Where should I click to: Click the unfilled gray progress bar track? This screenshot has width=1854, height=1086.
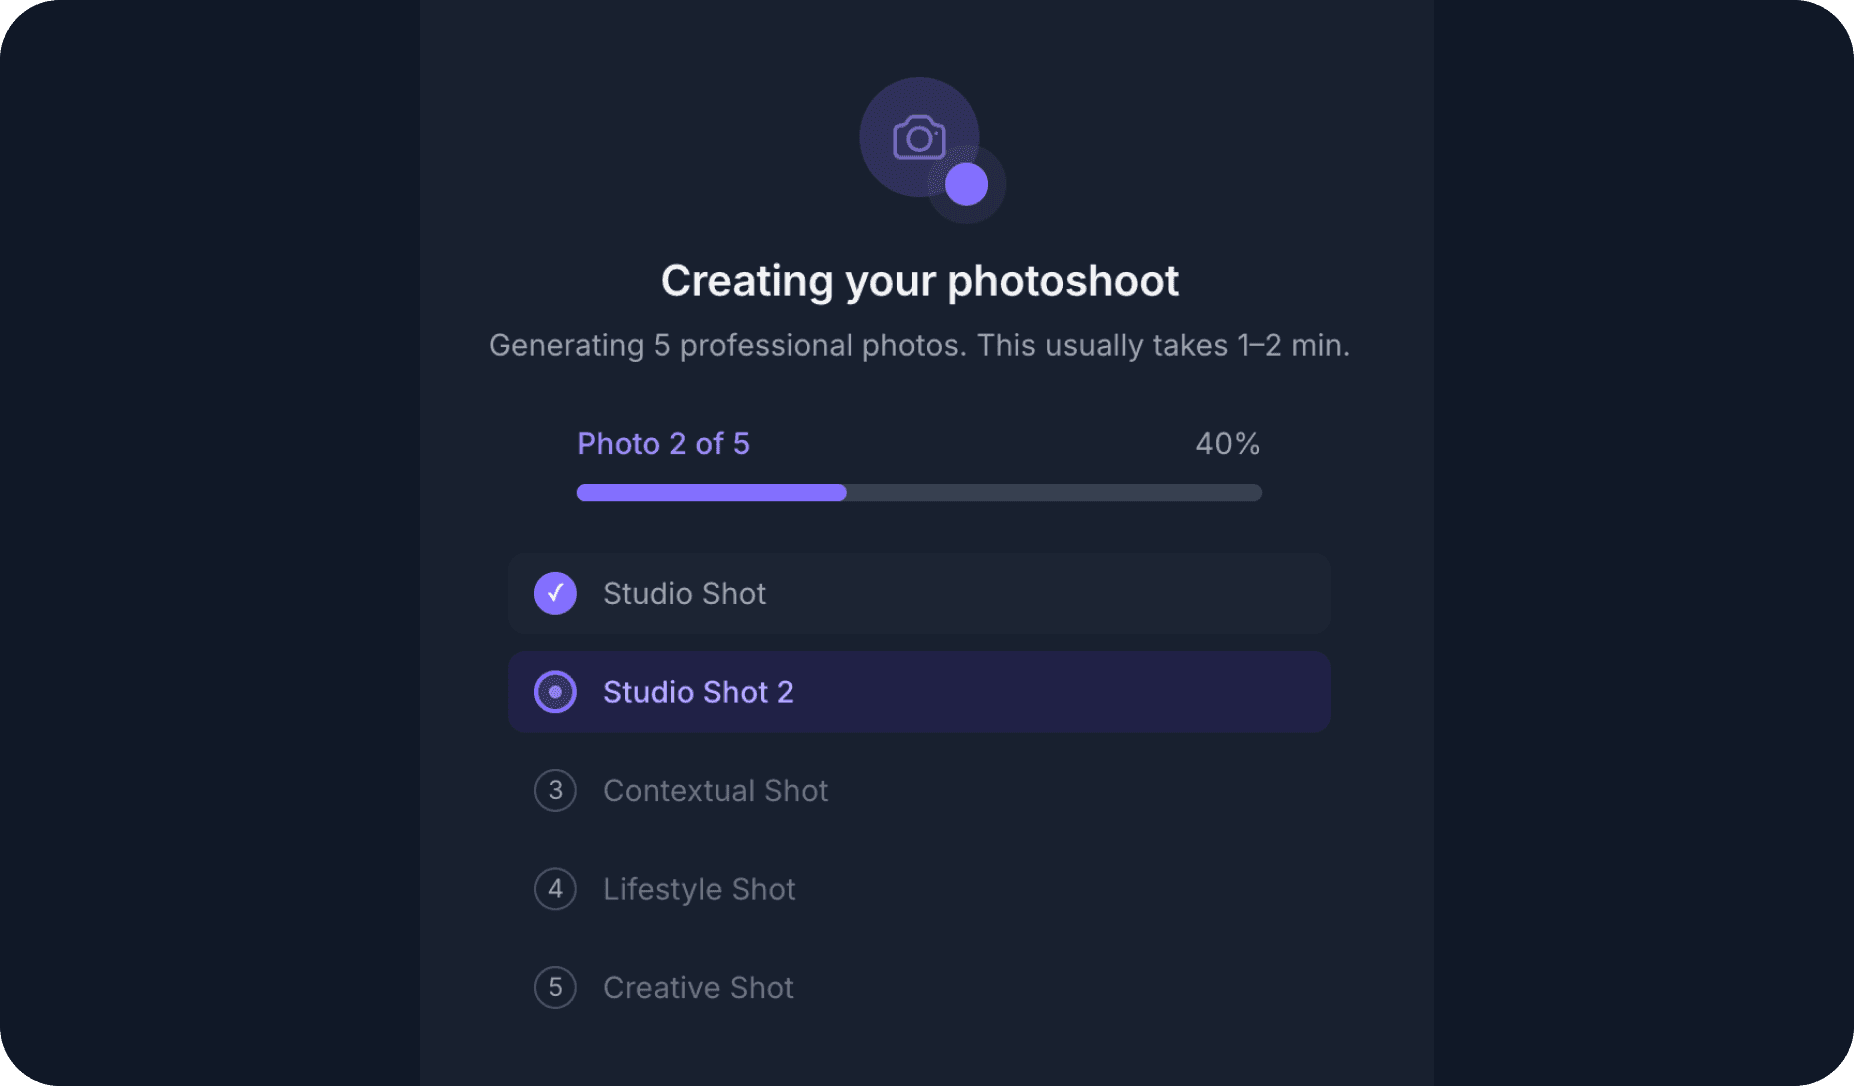(1053, 493)
